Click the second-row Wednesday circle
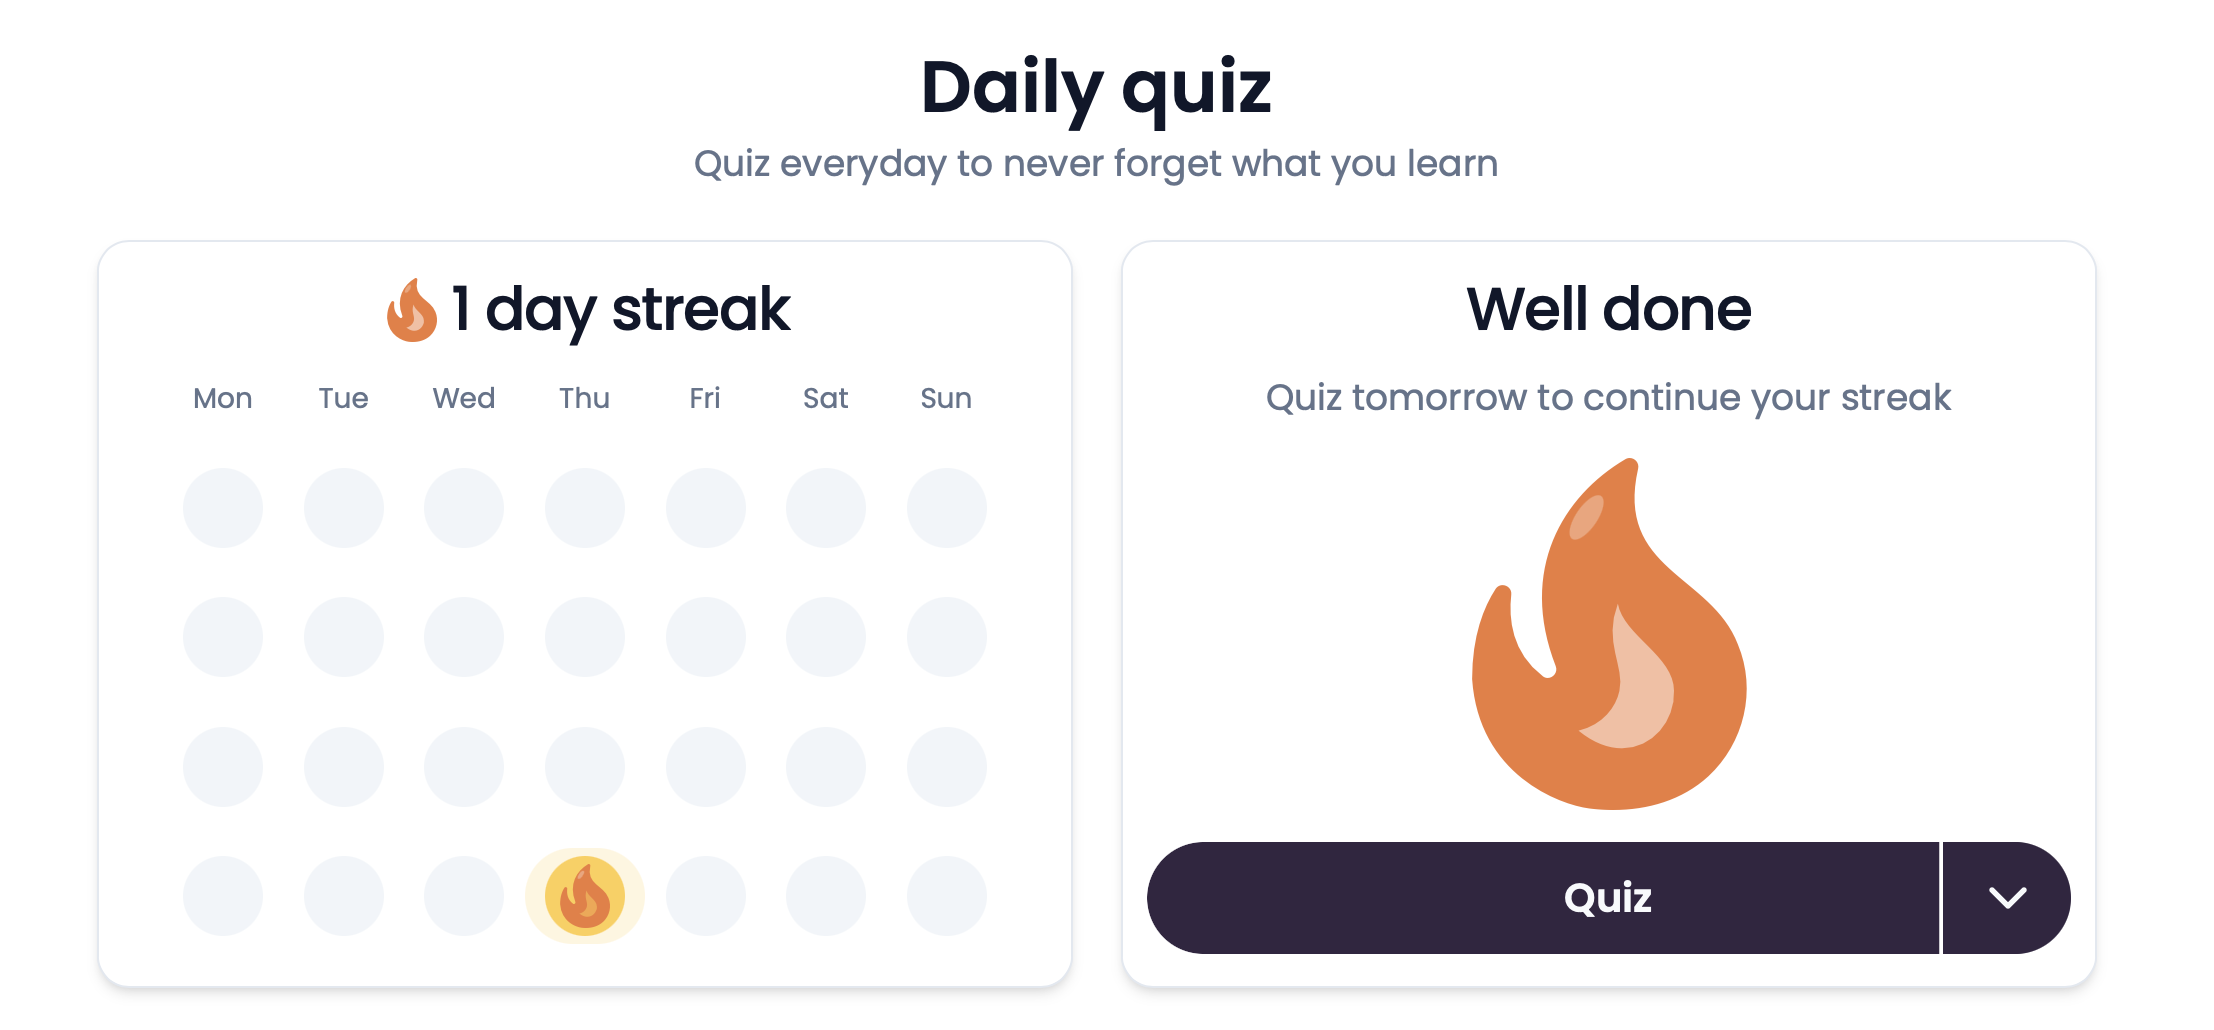Viewport: 2214px width, 1030px height. (464, 637)
